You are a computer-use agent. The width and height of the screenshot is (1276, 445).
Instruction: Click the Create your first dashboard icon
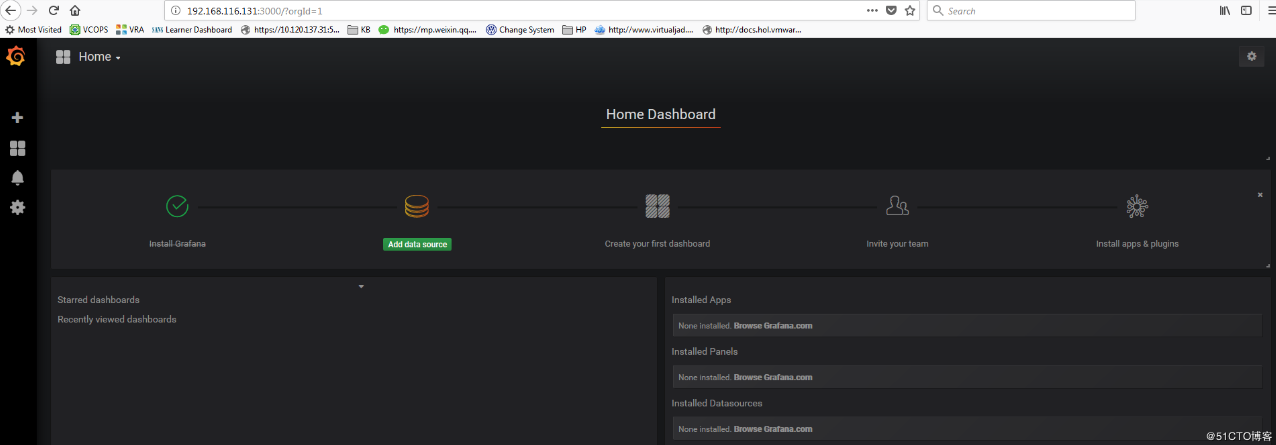pyautogui.click(x=657, y=207)
